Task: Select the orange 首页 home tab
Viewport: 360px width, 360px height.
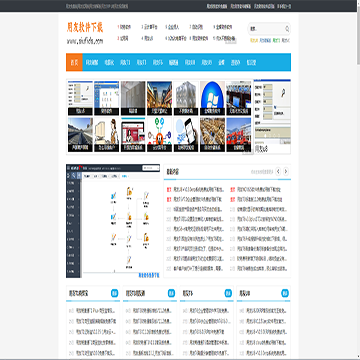Action: click(x=74, y=62)
